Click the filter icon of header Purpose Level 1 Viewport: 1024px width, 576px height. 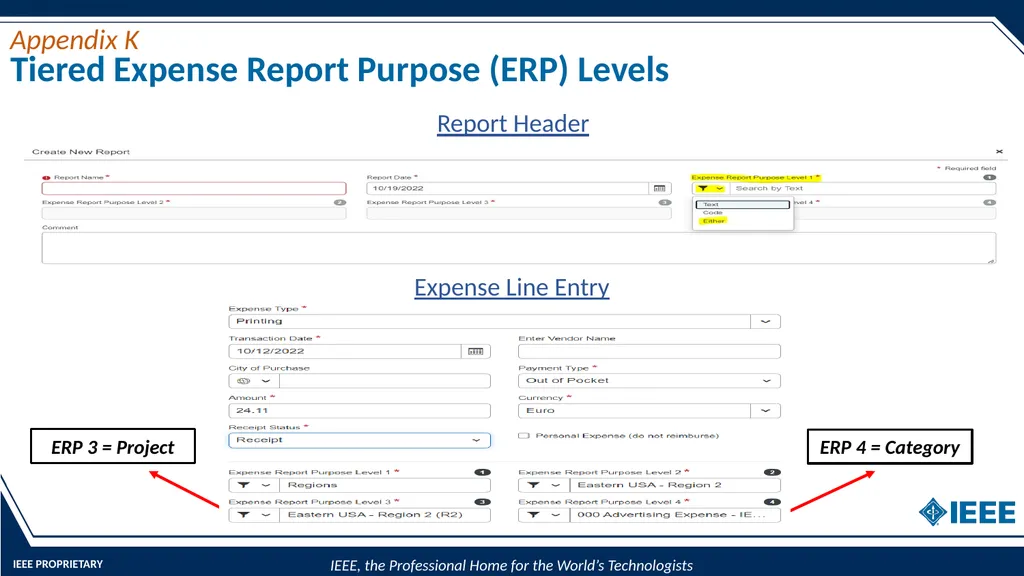click(703, 188)
